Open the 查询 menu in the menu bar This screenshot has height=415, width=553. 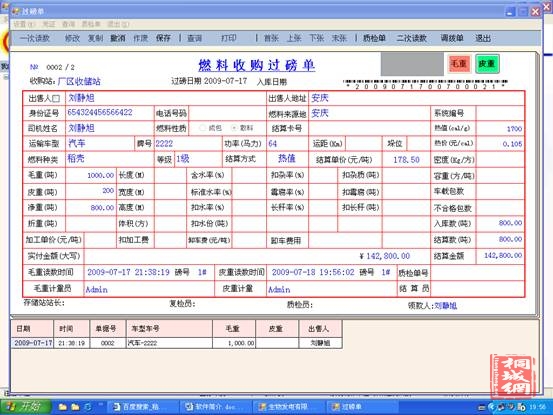[68, 24]
